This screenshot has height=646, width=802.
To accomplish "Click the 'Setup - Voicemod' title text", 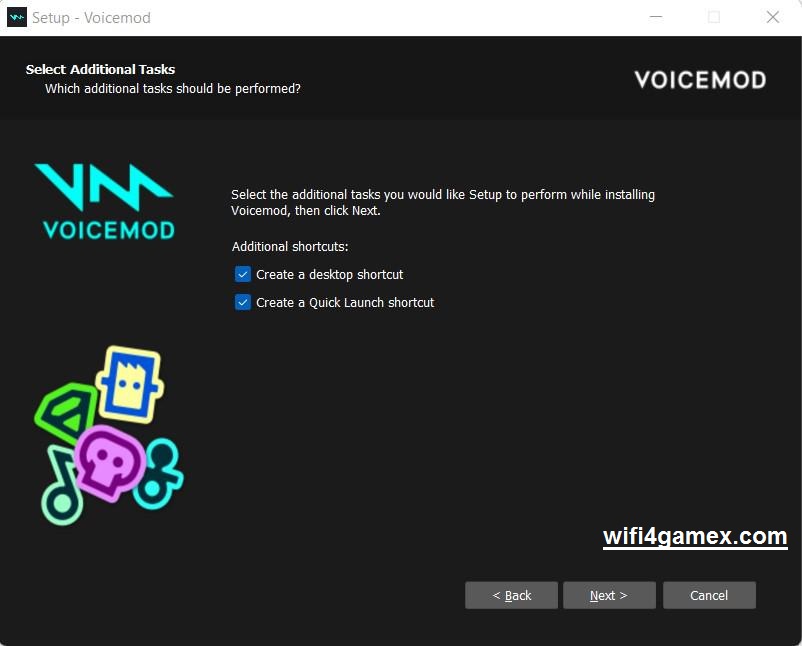I will pos(92,18).
